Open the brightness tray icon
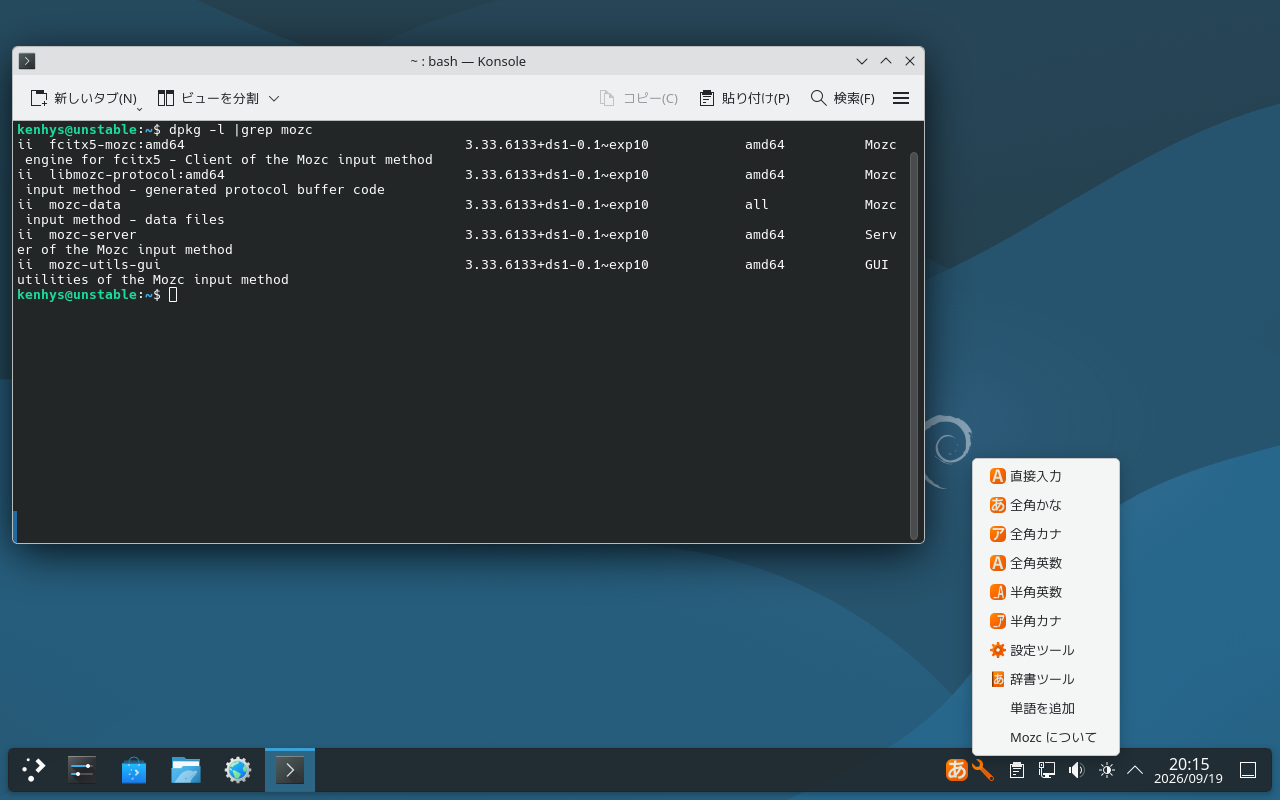 pos(1106,770)
